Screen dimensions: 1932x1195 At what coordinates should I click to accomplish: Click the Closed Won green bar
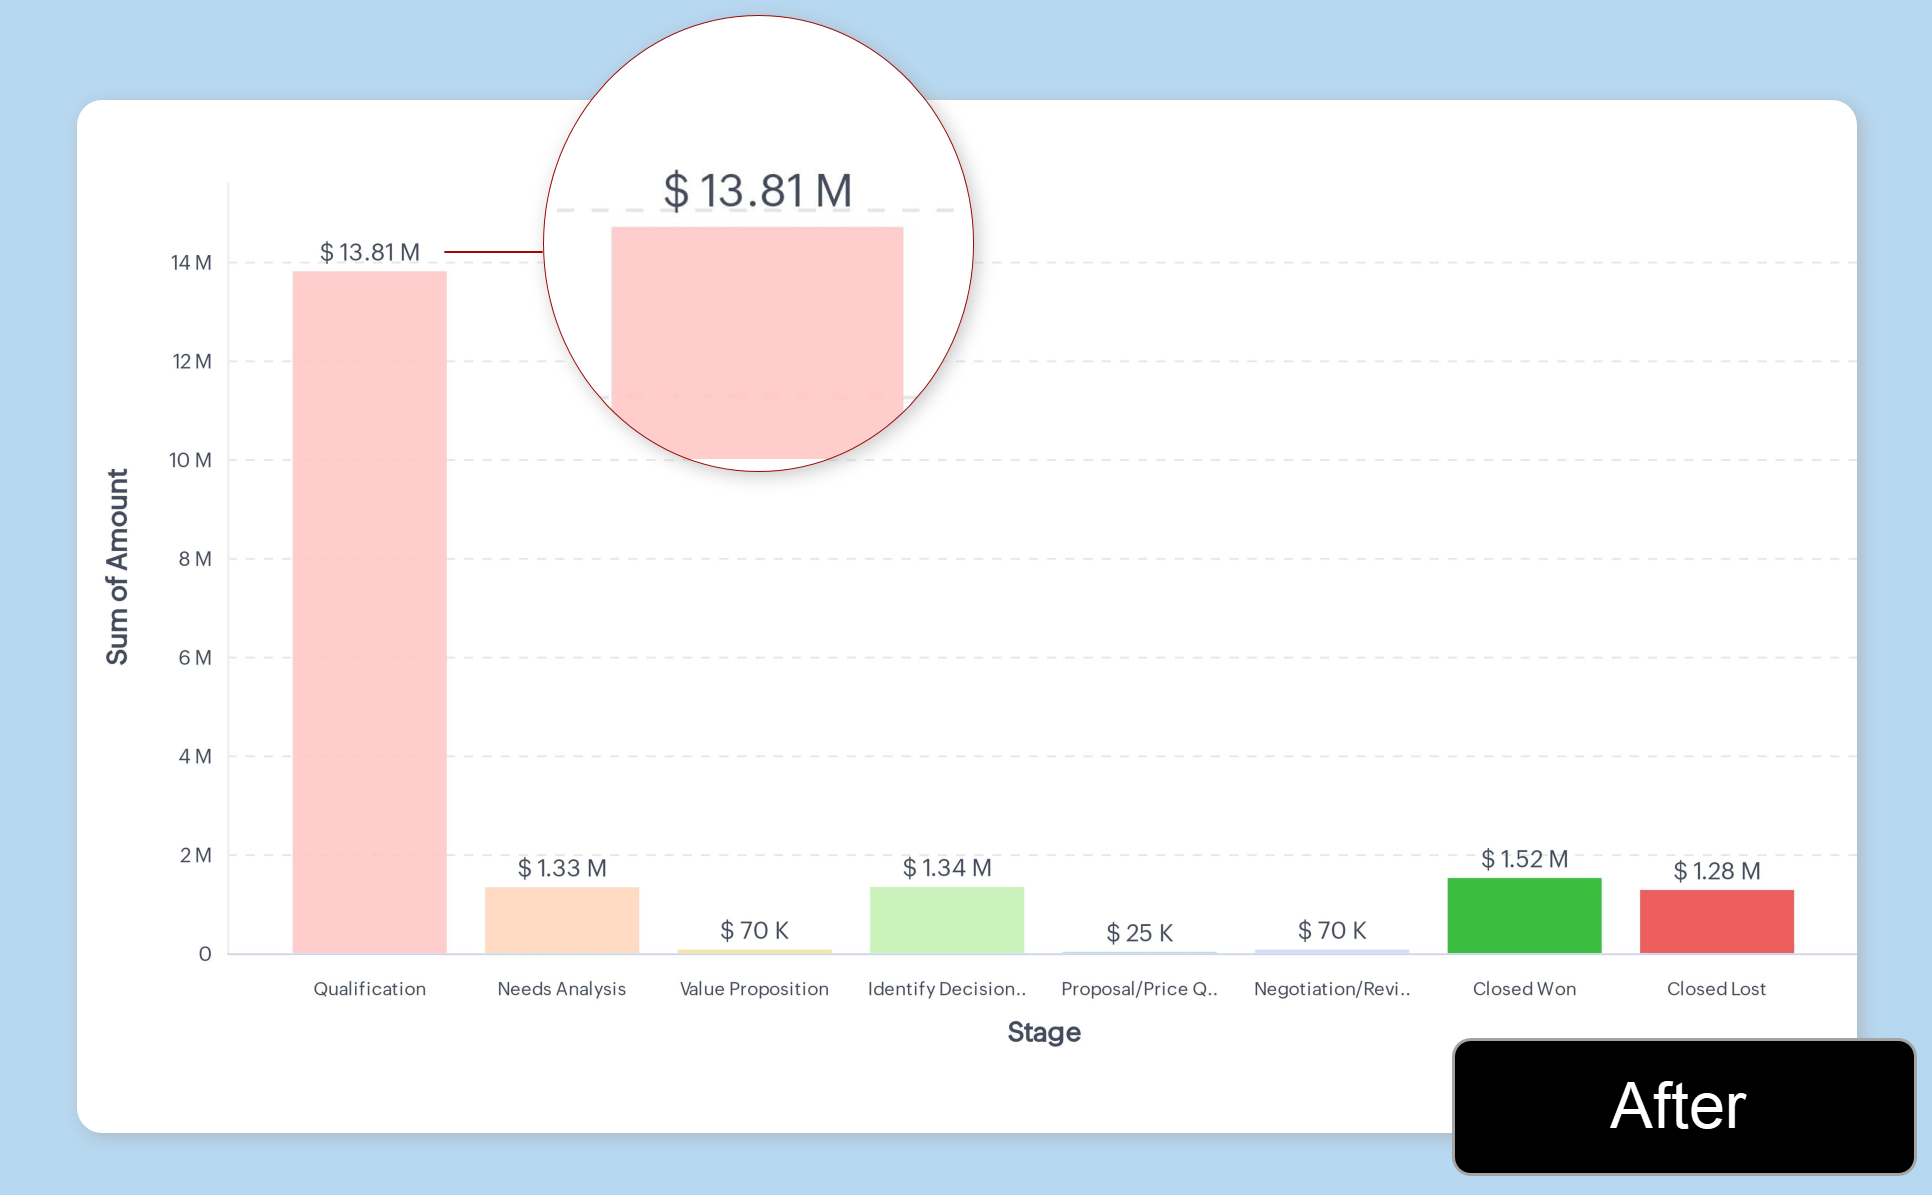pos(1523,915)
